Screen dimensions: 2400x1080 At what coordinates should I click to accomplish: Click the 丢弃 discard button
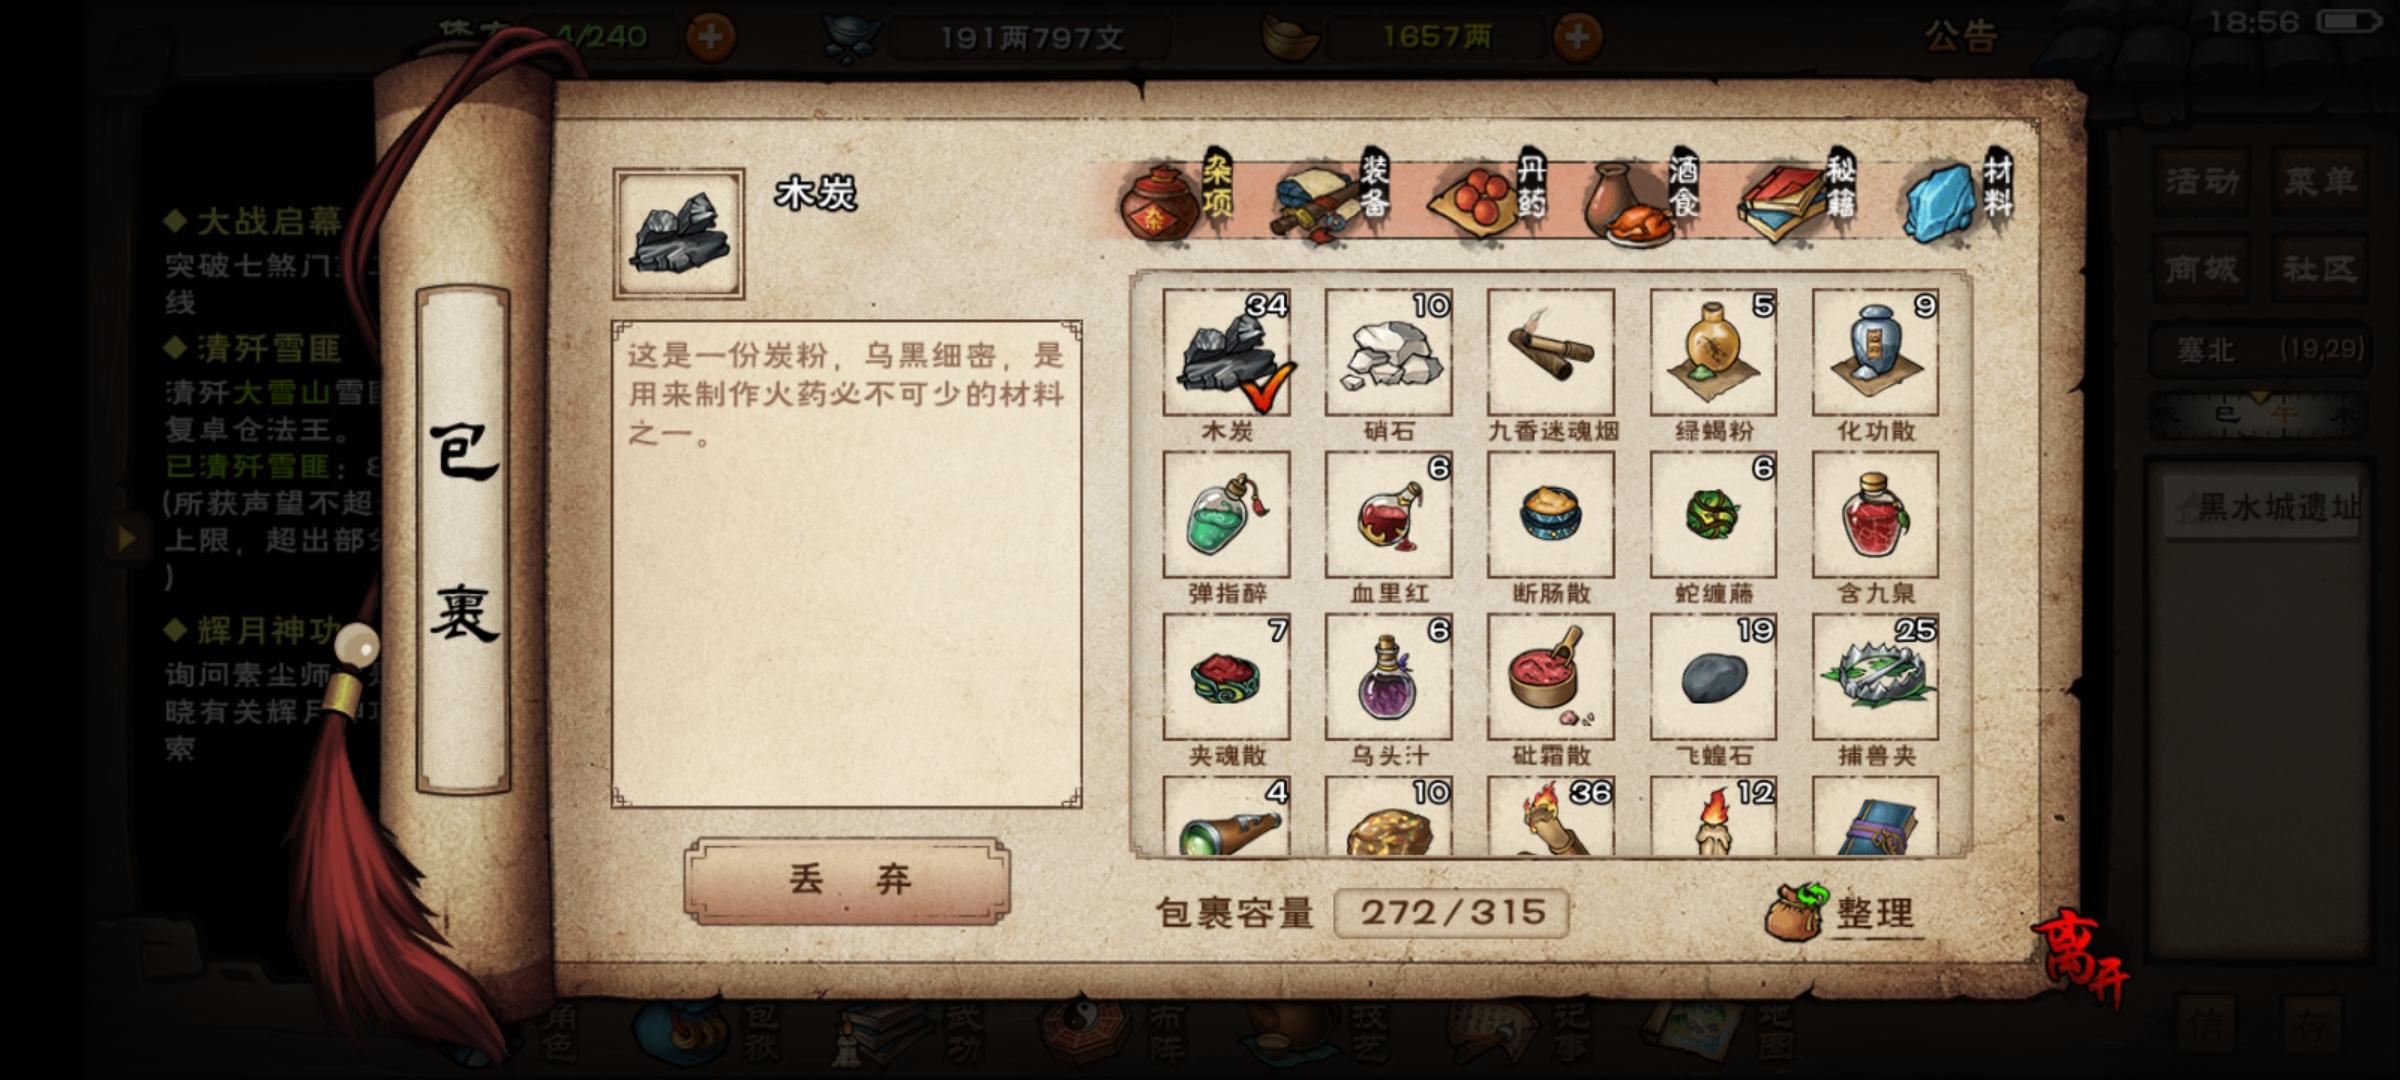(x=847, y=880)
